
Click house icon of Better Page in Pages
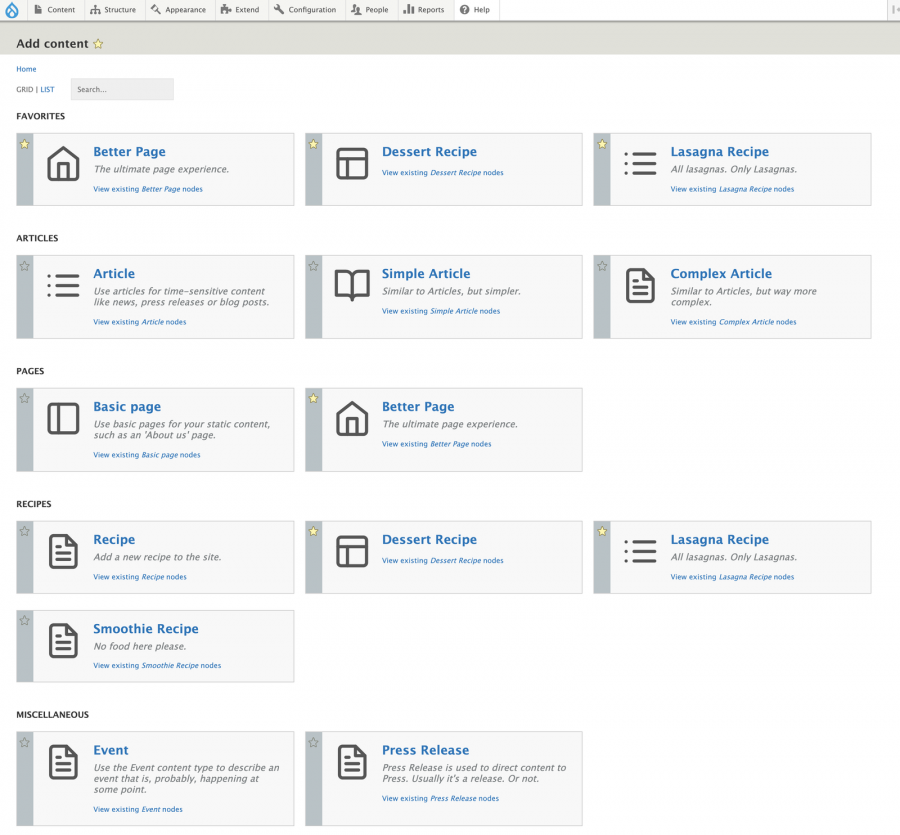(x=352, y=418)
